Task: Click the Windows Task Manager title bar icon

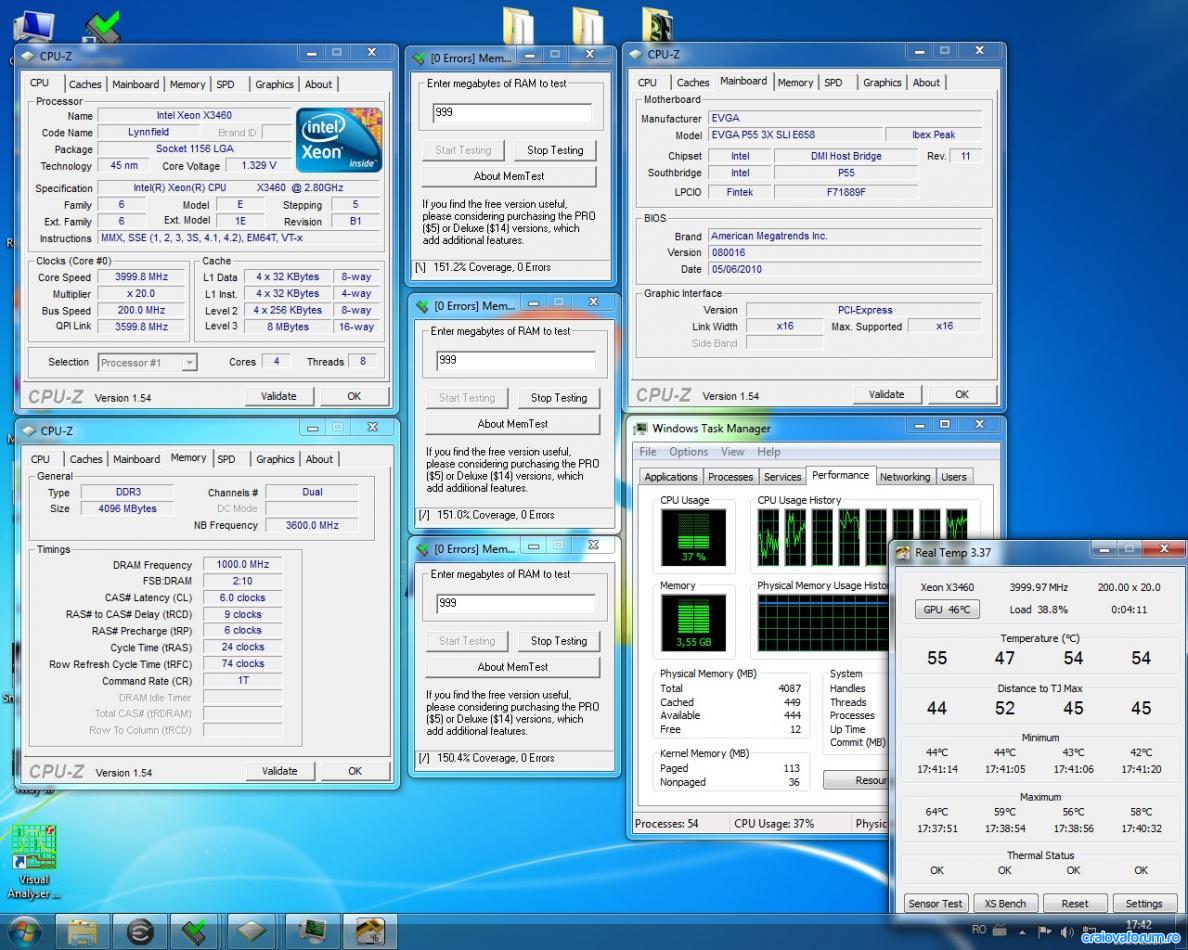Action: point(640,428)
